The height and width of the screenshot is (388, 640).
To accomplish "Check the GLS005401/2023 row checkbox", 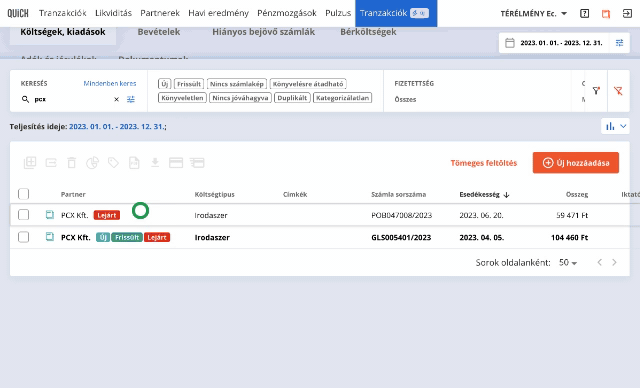I will [24, 237].
